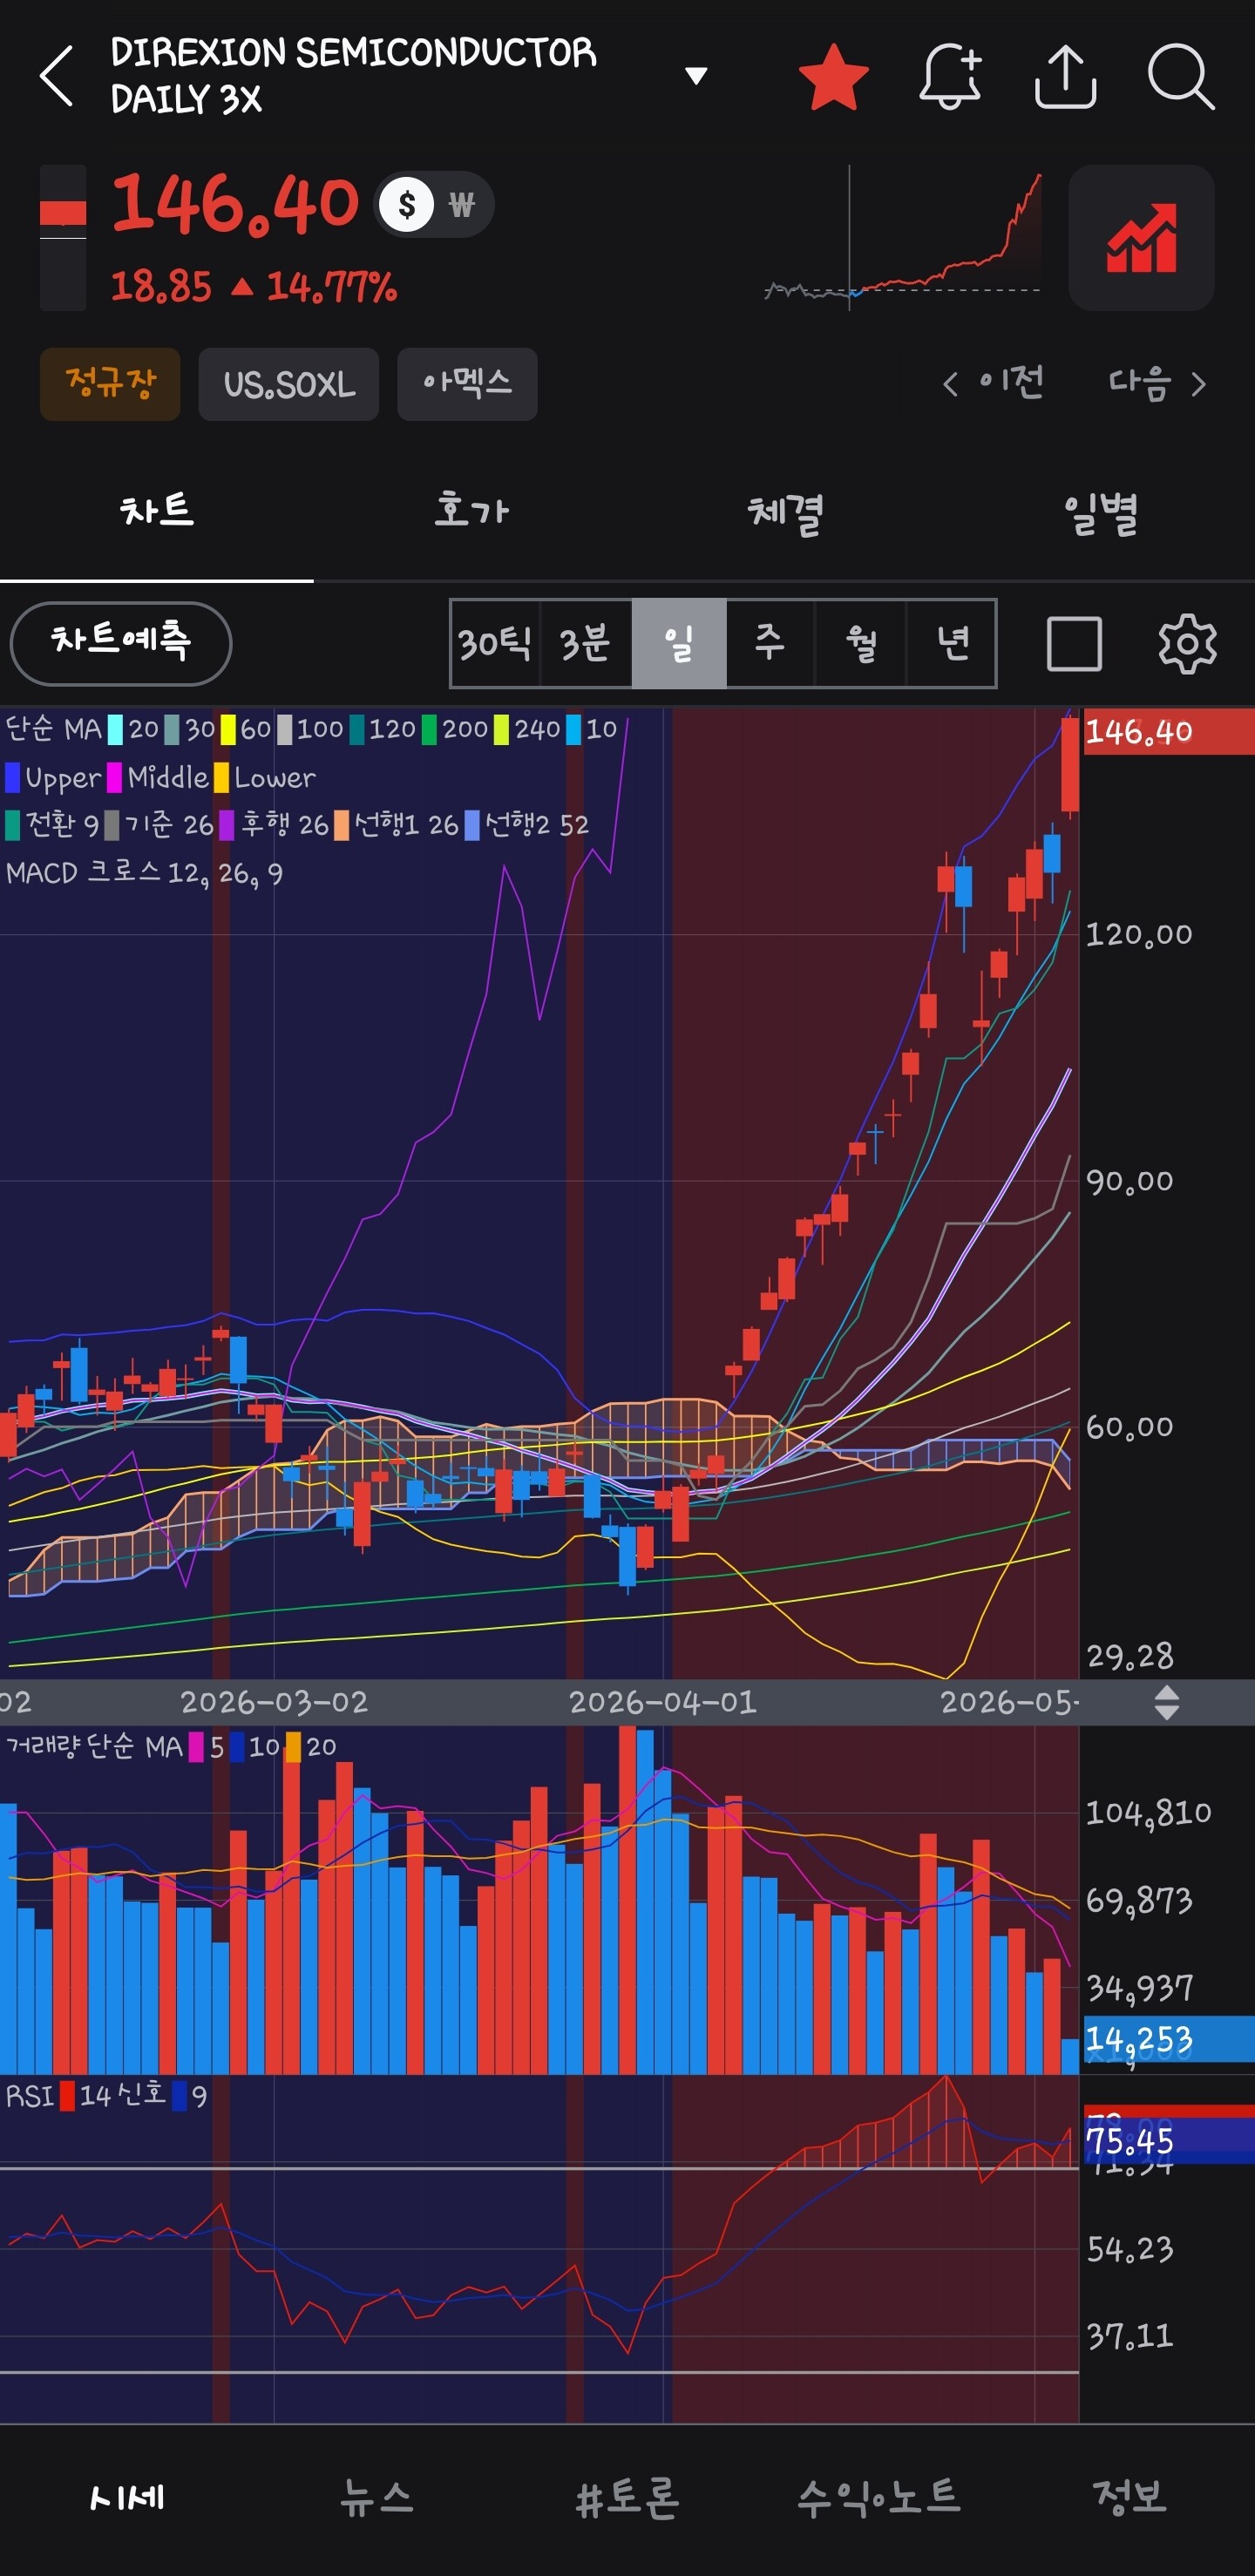
Task: Click the mini price chart thumbnail
Action: pyautogui.click(x=902, y=238)
